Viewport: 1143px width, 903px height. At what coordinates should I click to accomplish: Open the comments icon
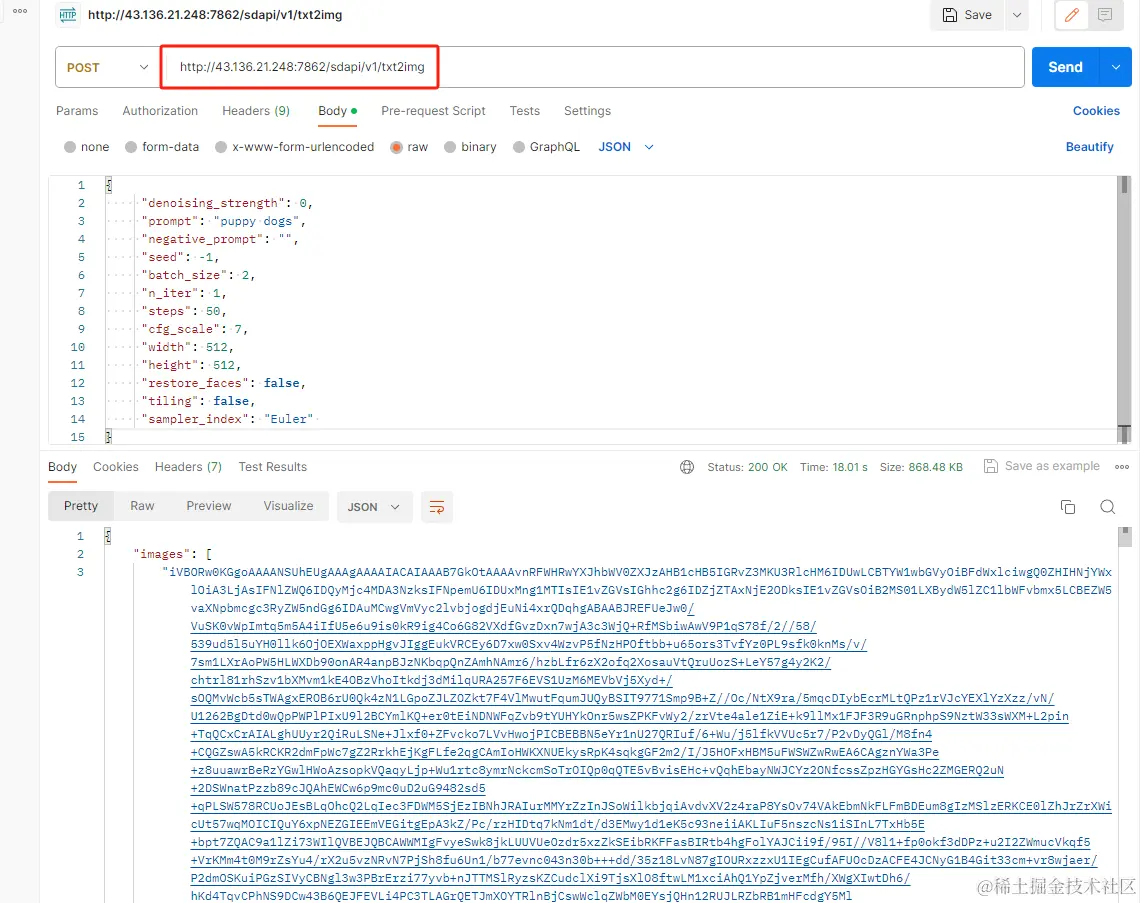[x=1105, y=15]
